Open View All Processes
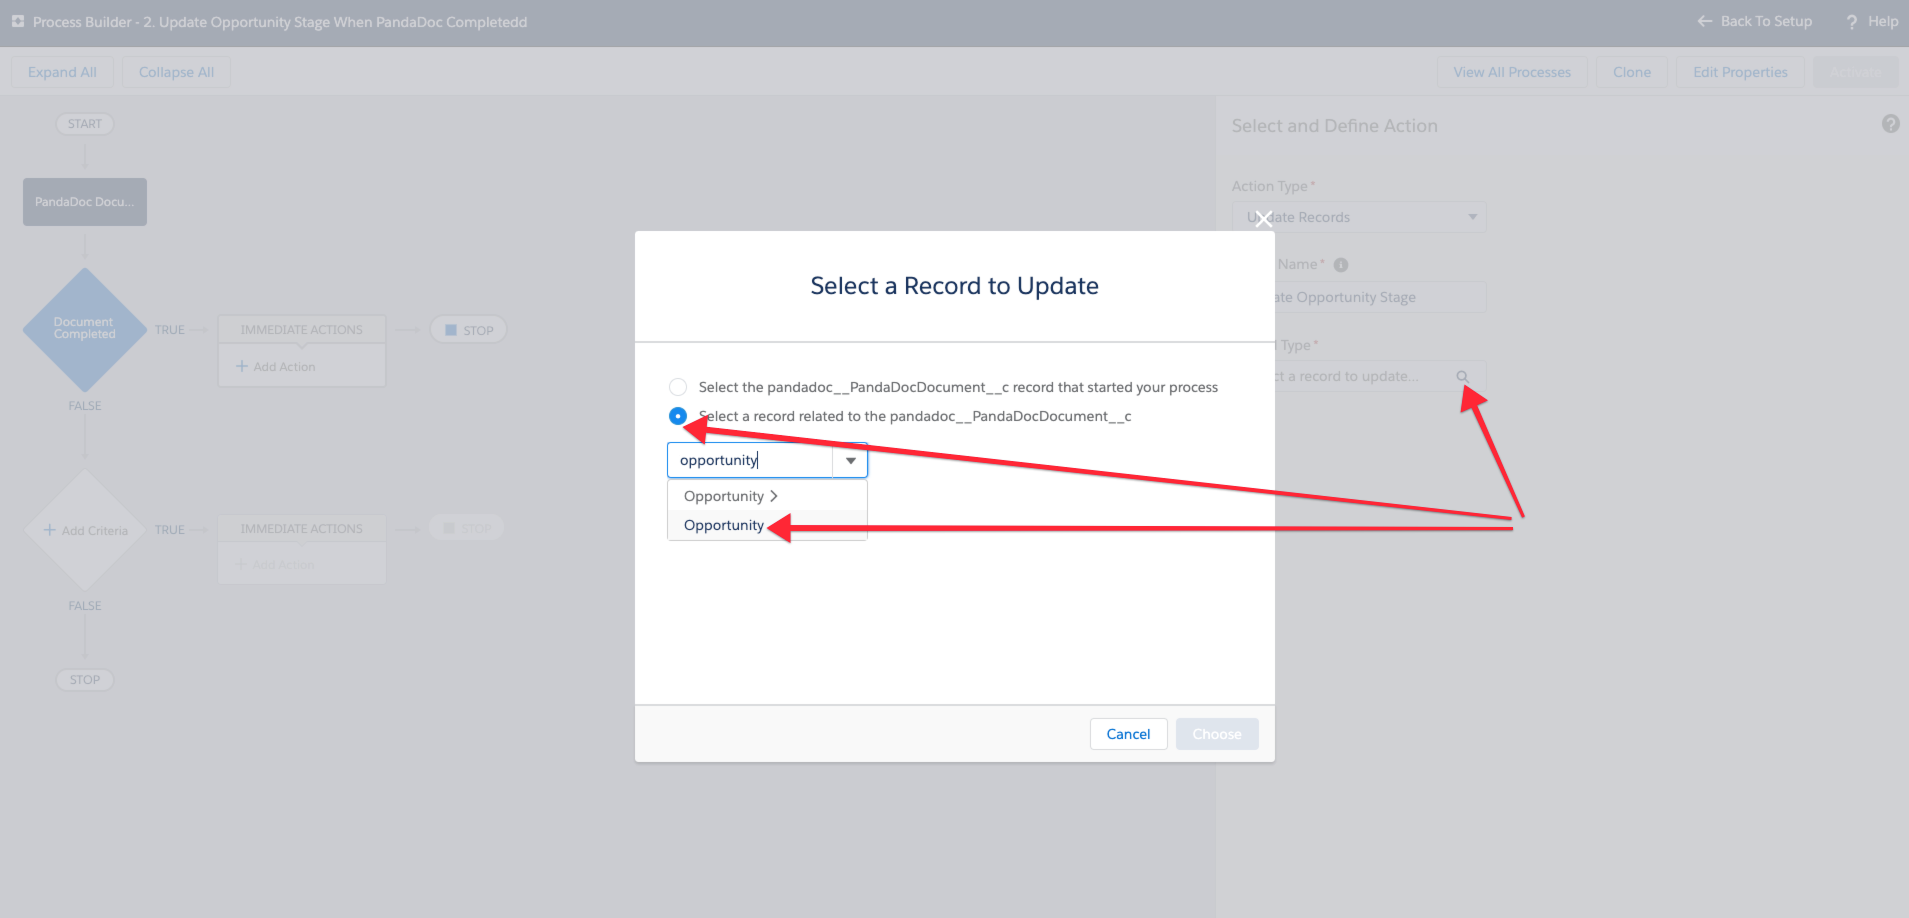The image size is (1909, 918). pos(1512,72)
